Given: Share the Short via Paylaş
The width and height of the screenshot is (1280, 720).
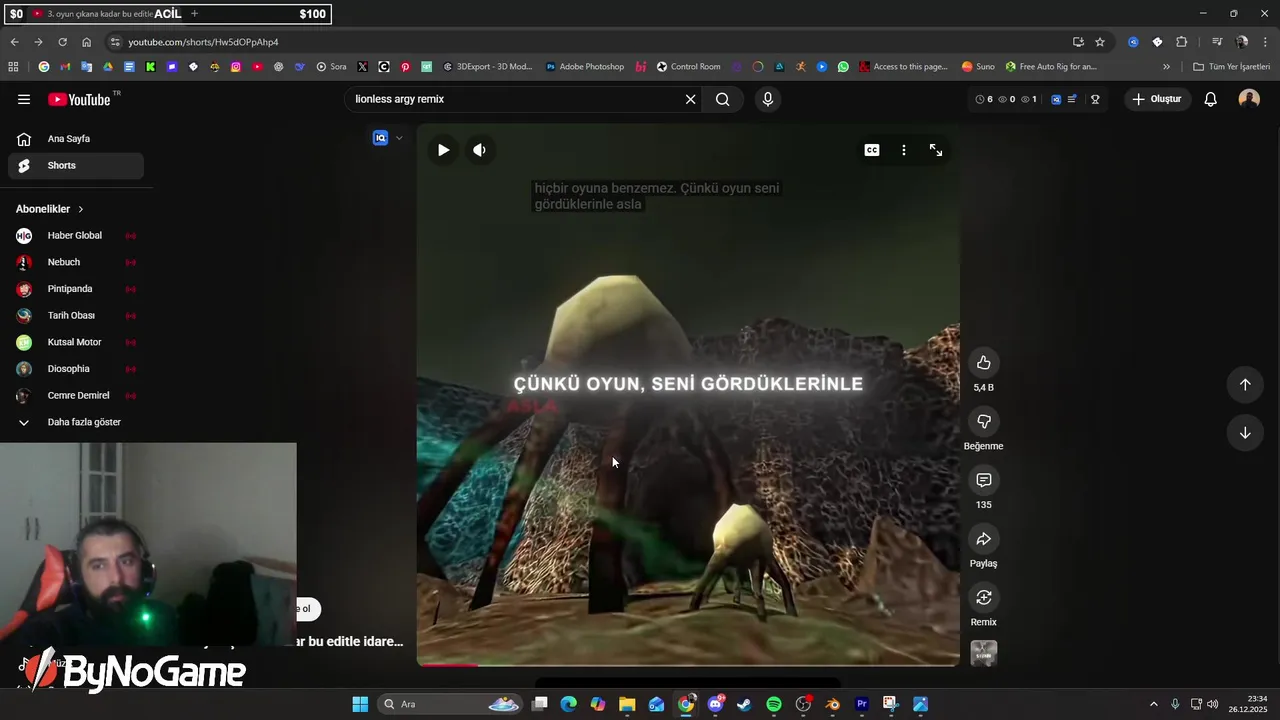Looking at the screenshot, I should pyautogui.click(x=984, y=539).
